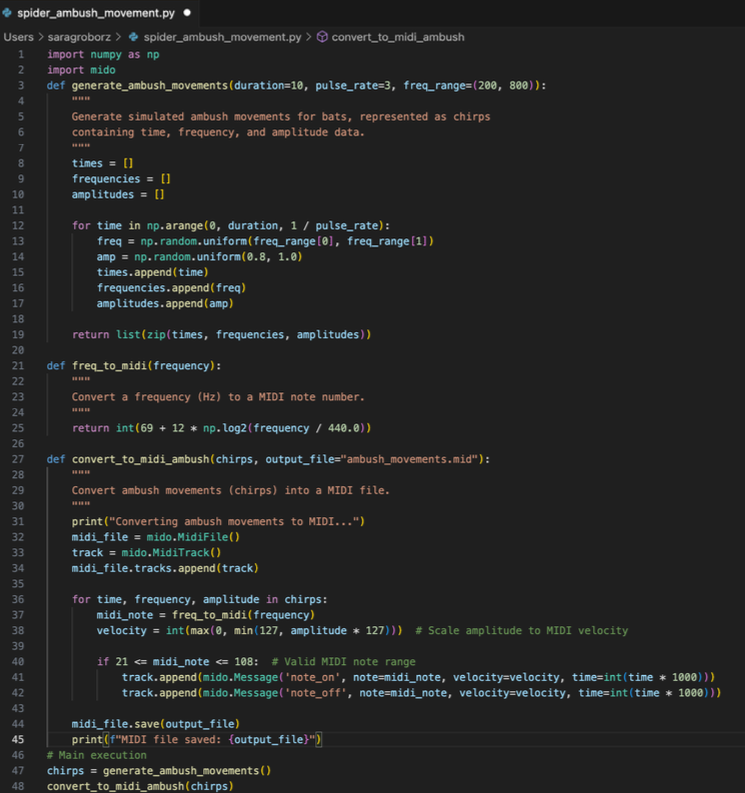Image resolution: width=745 pixels, height=793 pixels.
Task: Click the generate_ambush_movements function definition name
Action: tap(150, 85)
